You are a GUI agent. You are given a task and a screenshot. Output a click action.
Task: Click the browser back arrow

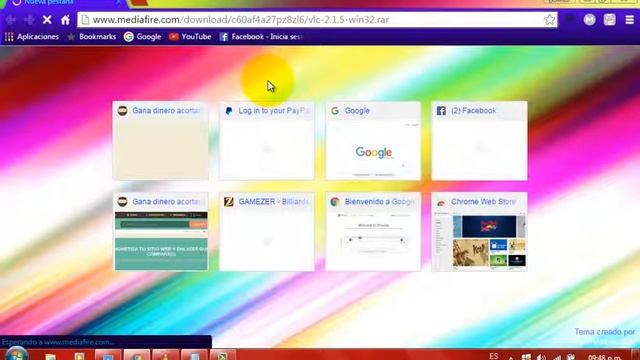click(x=11, y=20)
